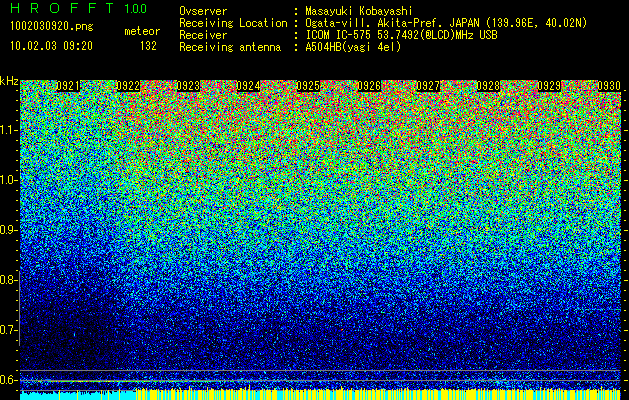Click the 'Receiver' field label

coord(203,35)
